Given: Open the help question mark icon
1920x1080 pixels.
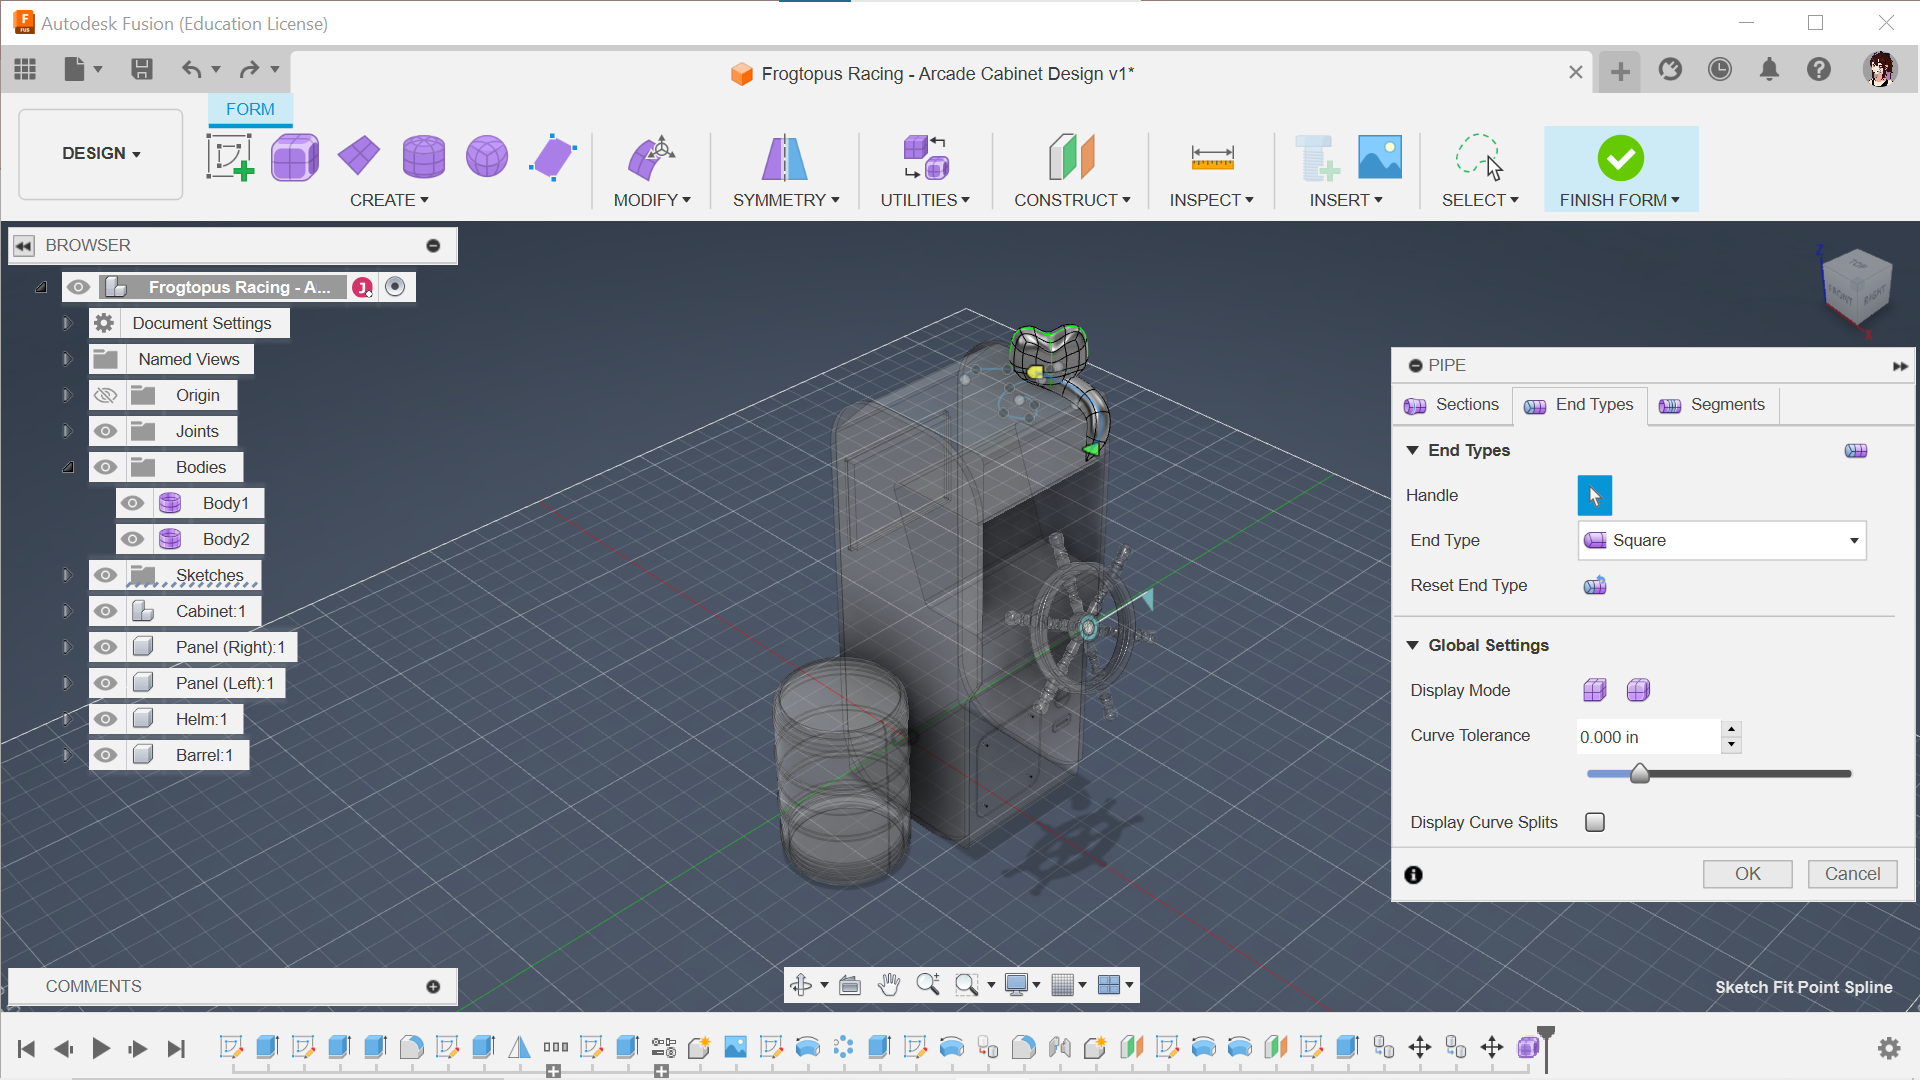Looking at the screenshot, I should (1819, 69).
